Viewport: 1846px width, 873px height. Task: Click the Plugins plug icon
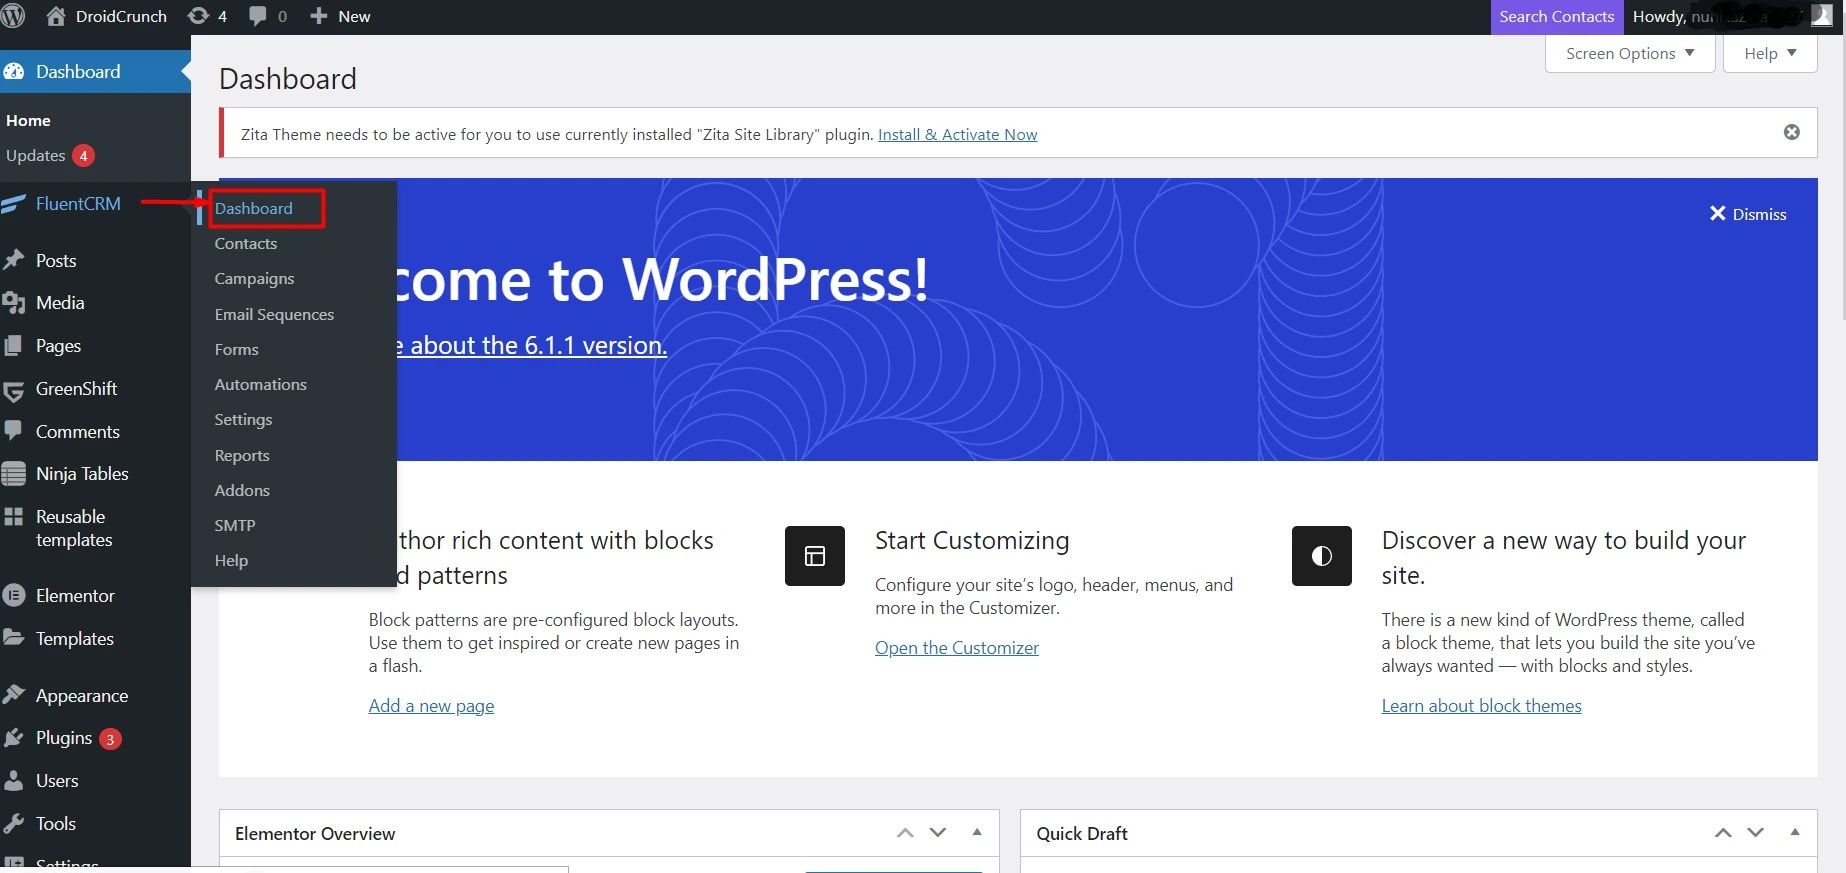(x=14, y=738)
